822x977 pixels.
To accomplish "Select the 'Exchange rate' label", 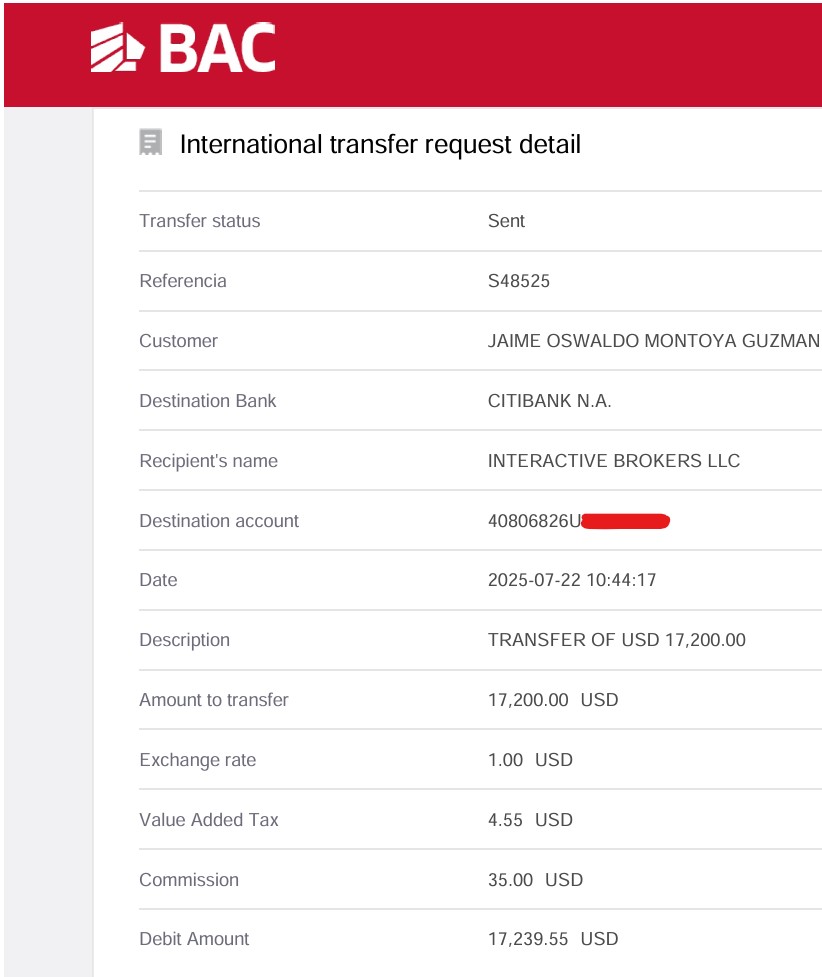I will pyautogui.click(x=198, y=760).
